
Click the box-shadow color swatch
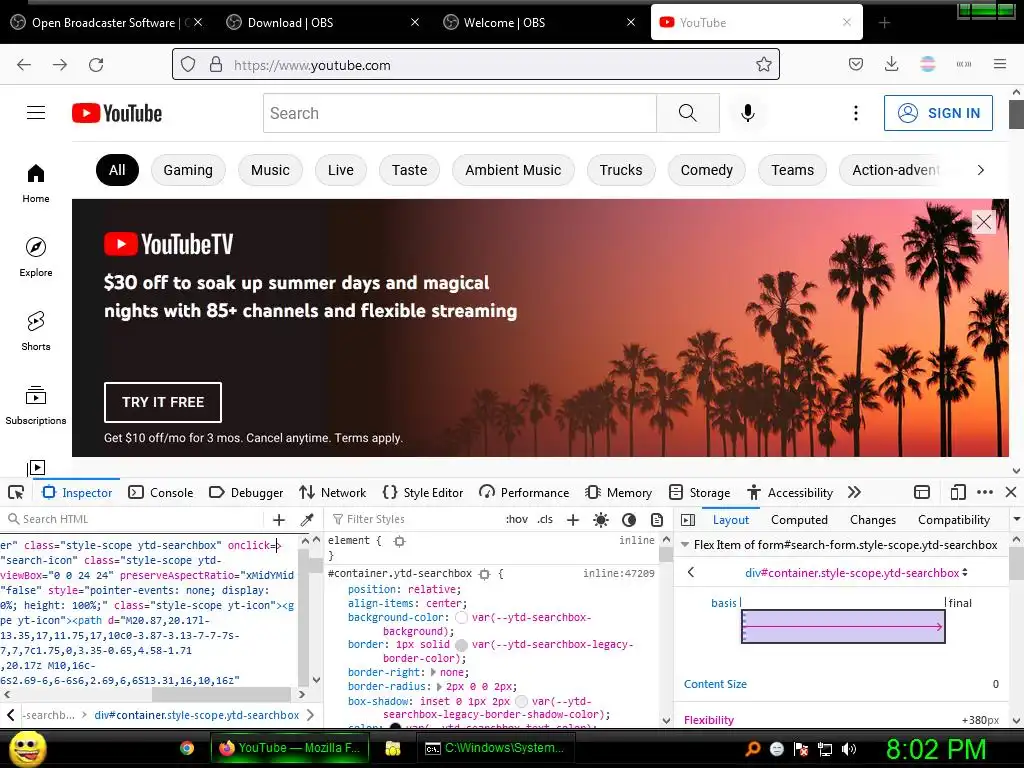point(521,701)
